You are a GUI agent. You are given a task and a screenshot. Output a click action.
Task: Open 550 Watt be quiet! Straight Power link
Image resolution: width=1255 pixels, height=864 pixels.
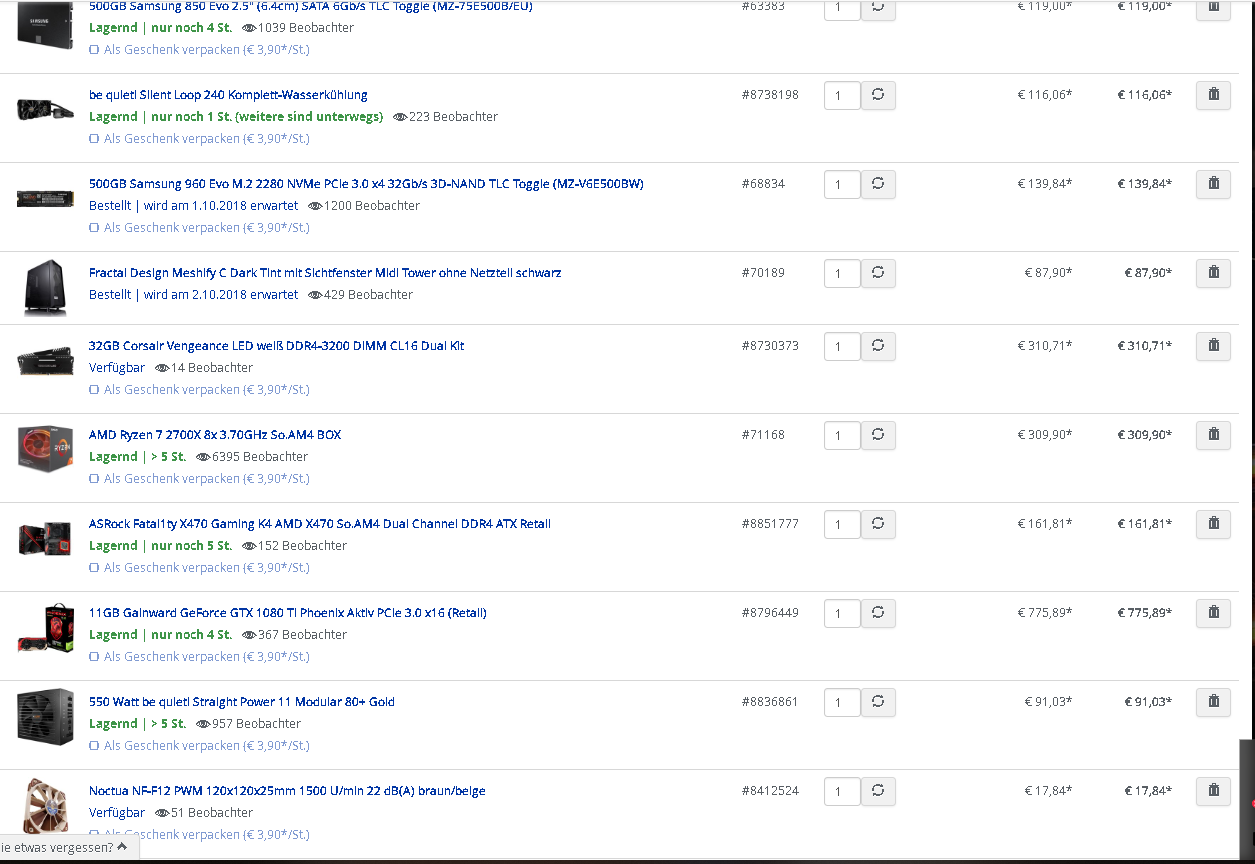(x=242, y=702)
